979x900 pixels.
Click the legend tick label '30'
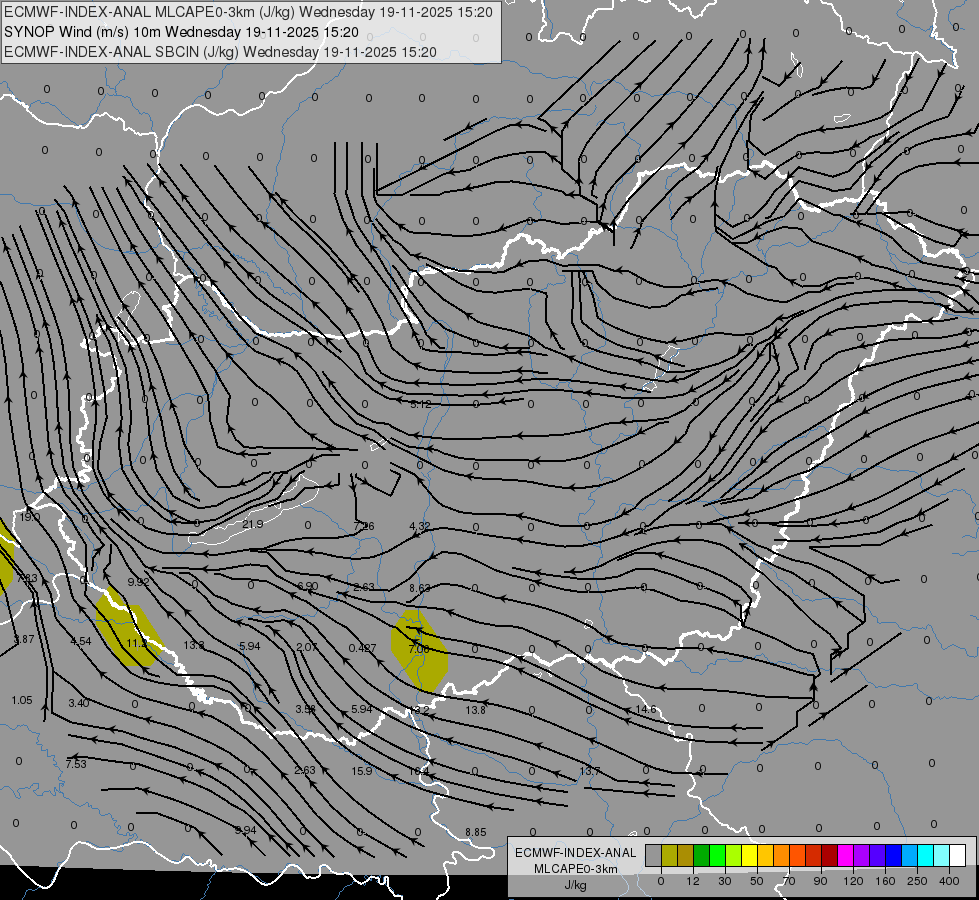click(x=724, y=881)
